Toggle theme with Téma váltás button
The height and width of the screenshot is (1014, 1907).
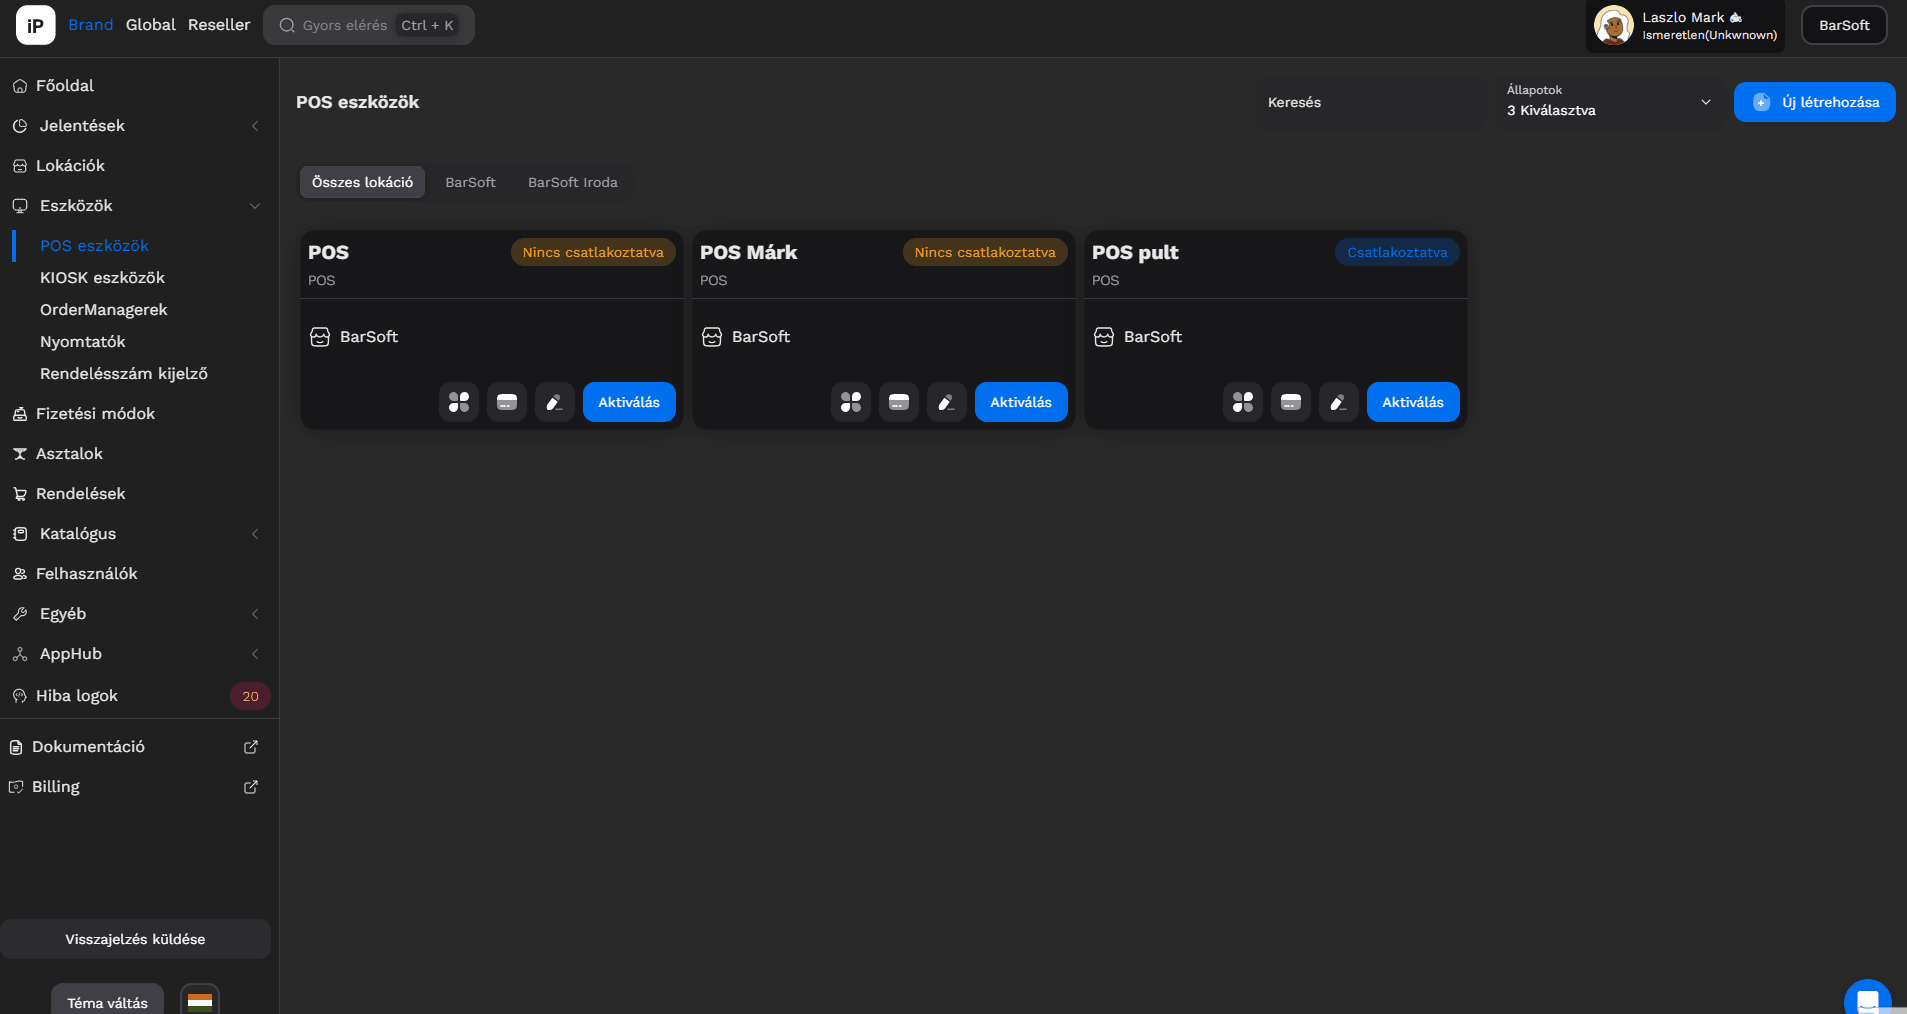click(107, 1002)
